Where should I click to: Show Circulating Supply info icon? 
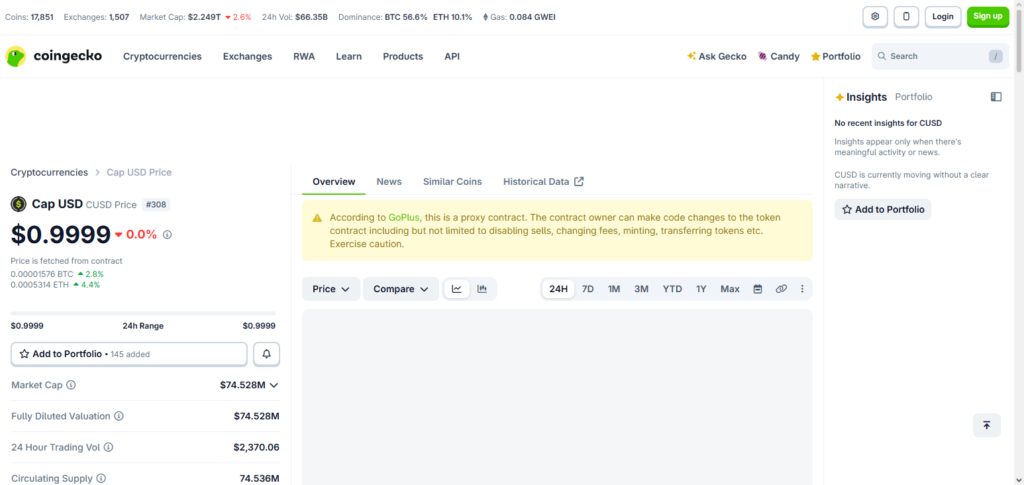(101, 478)
